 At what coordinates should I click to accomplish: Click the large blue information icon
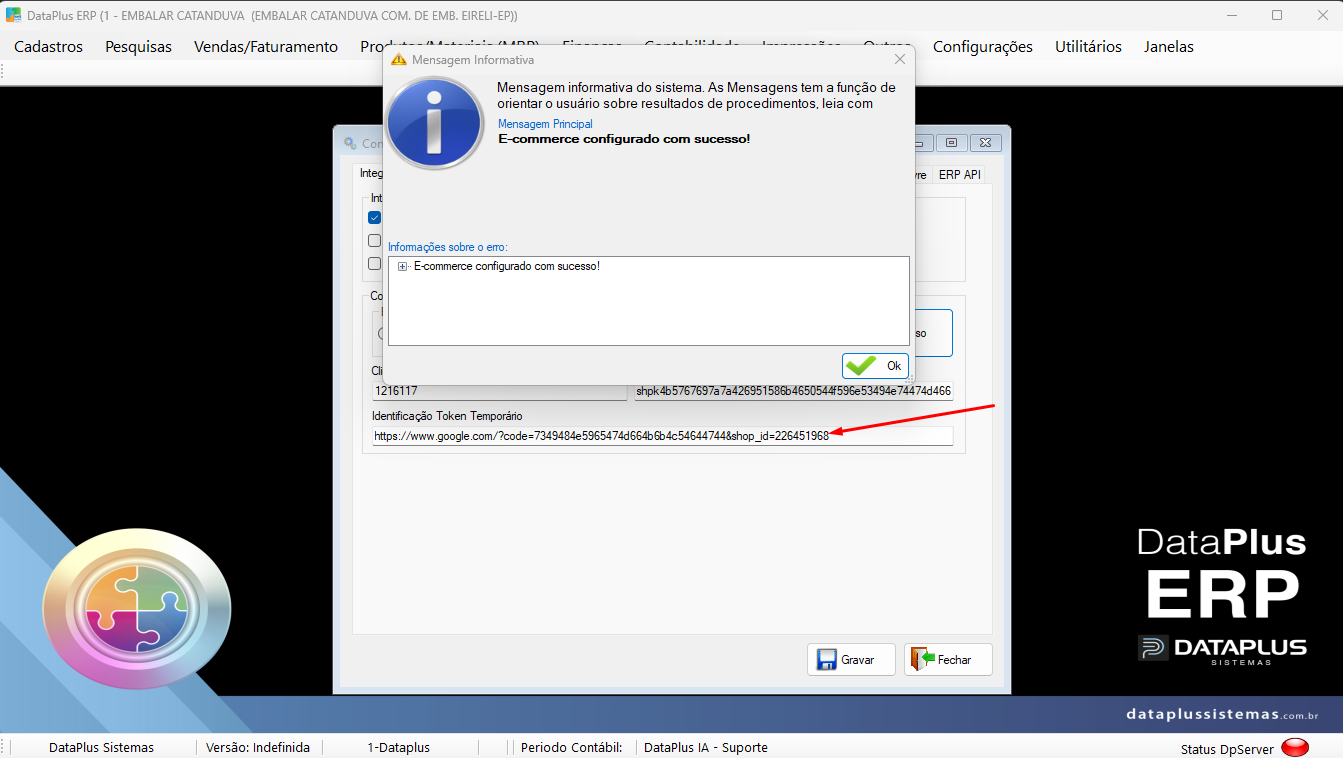[435, 123]
